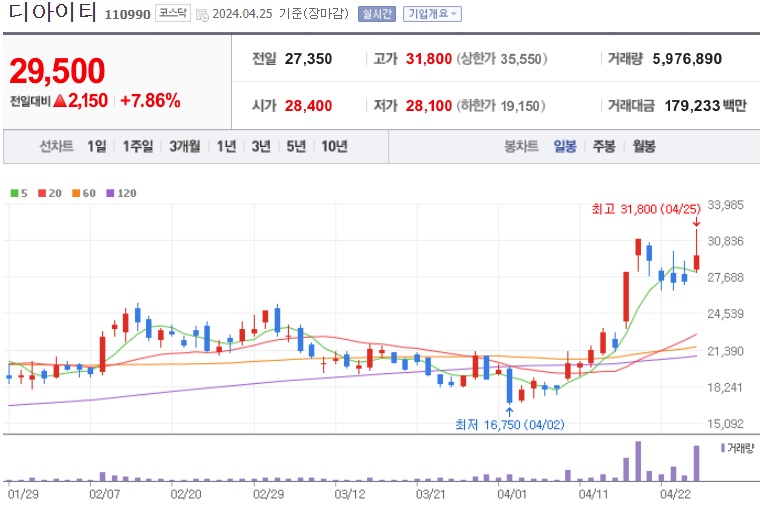Image resolution: width=760 pixels, height=505 pixels.
Task: Click the current price 29,500
Action: (57, 71)
